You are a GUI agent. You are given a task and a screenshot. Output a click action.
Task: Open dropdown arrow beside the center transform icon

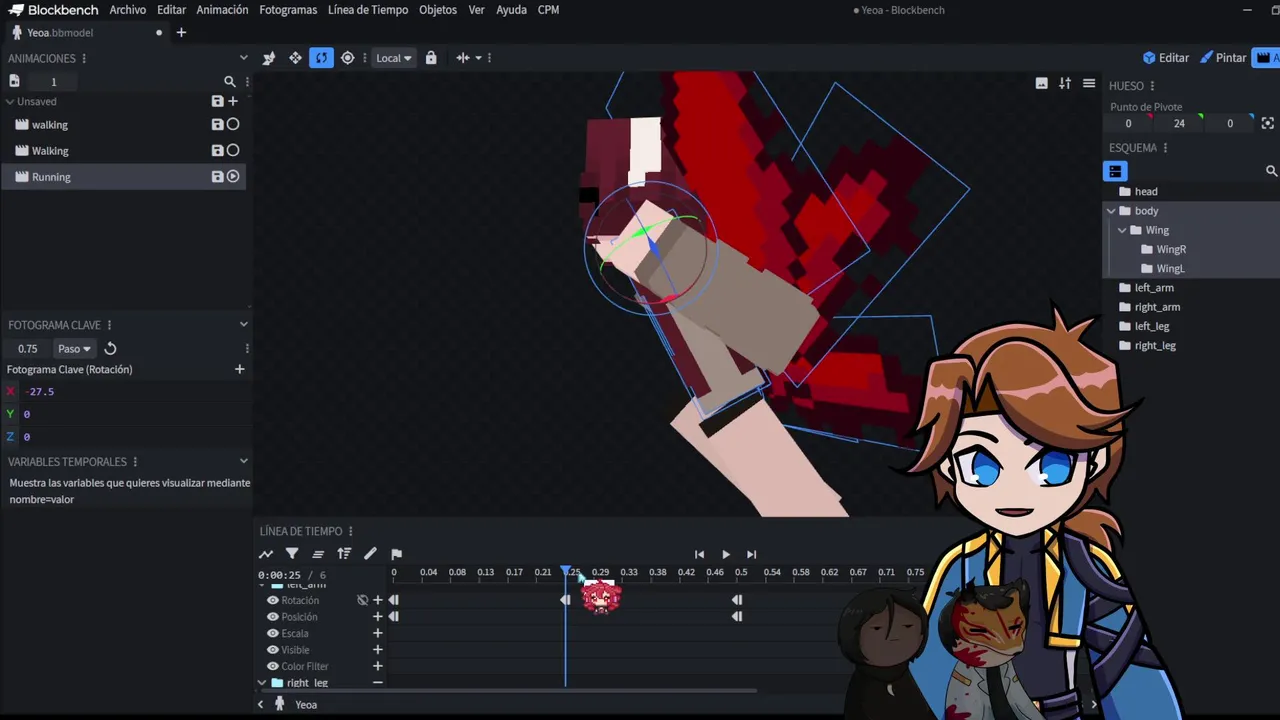[478, 58]
